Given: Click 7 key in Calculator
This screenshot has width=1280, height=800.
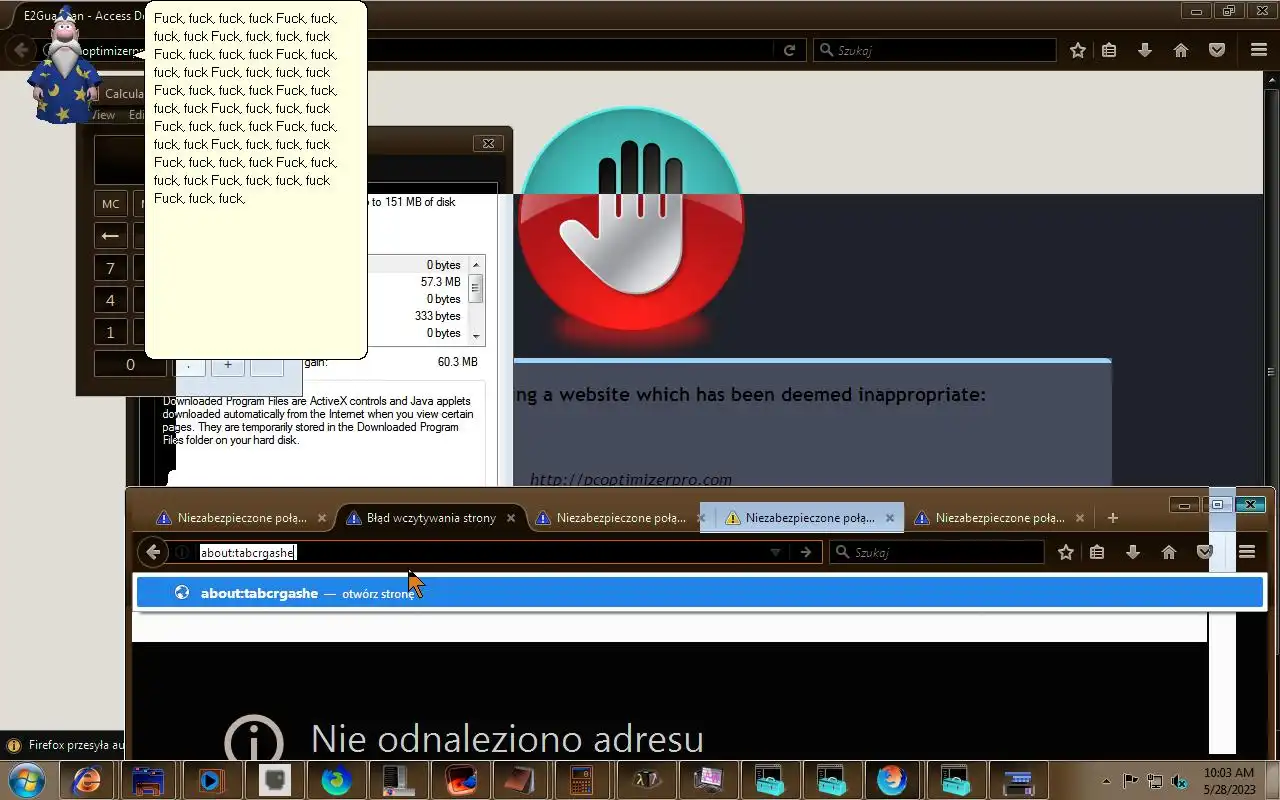Looking at the screenshot, I should pos(110,268).
